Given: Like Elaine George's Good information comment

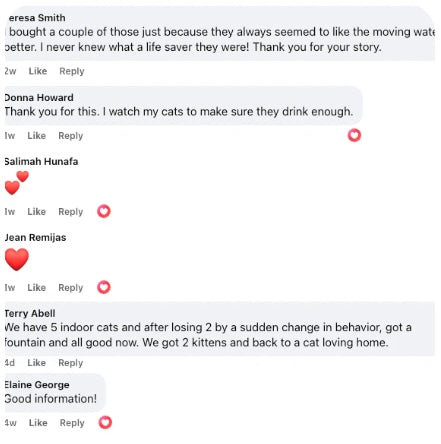Looking at the screenshot, I should 38,423.
